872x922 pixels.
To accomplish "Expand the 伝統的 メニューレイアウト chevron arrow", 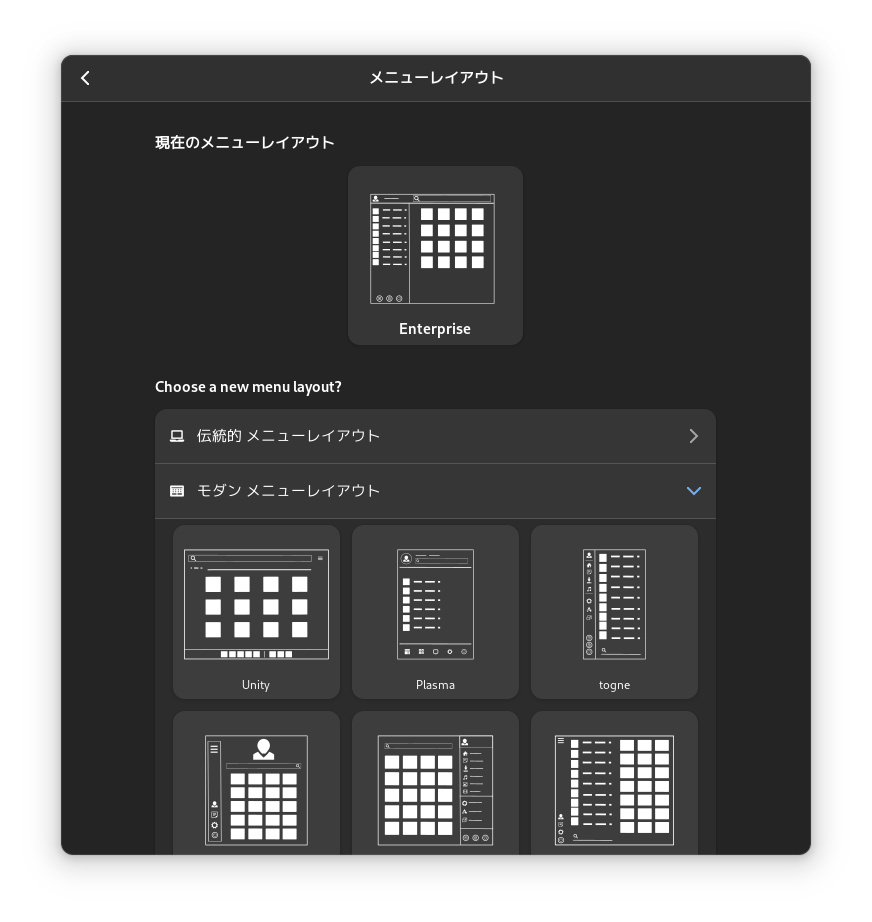I will (x=694, y=436).
